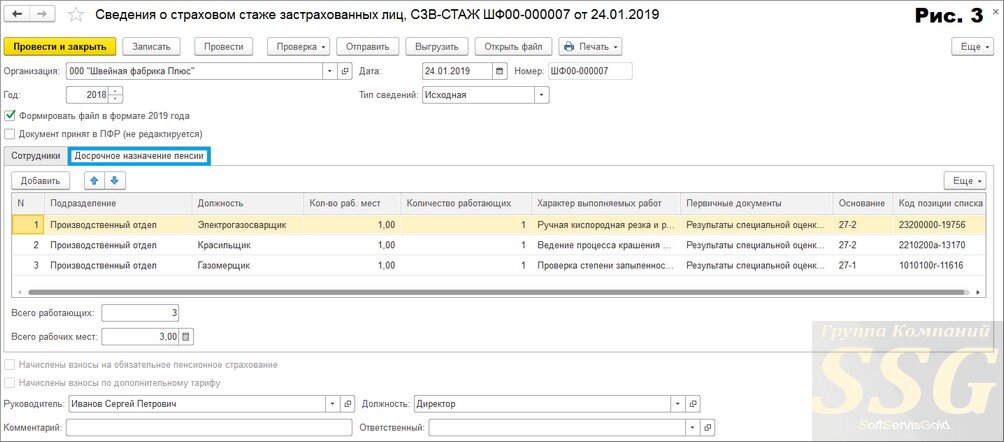This screenshot has height=442, width=1004.
Task: Click the Провести button
Action: (x=223, y=47)
